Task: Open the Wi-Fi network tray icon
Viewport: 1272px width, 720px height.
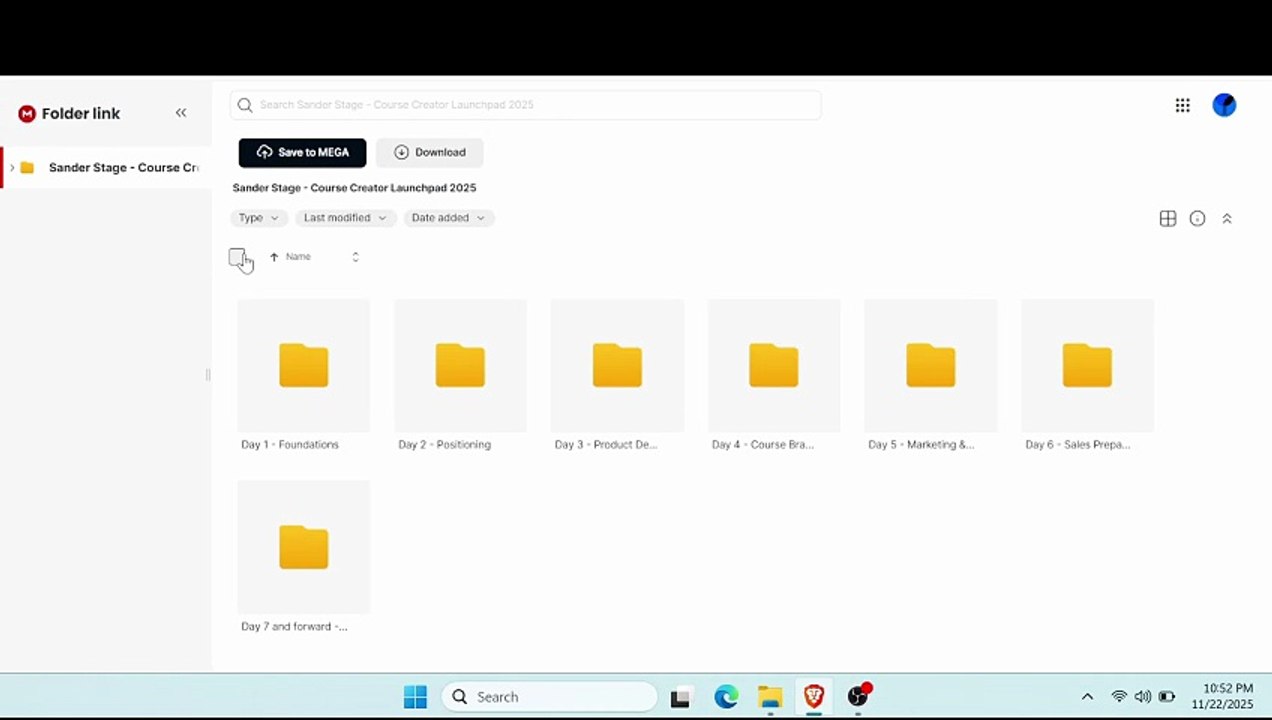Action: [1119, 697]
